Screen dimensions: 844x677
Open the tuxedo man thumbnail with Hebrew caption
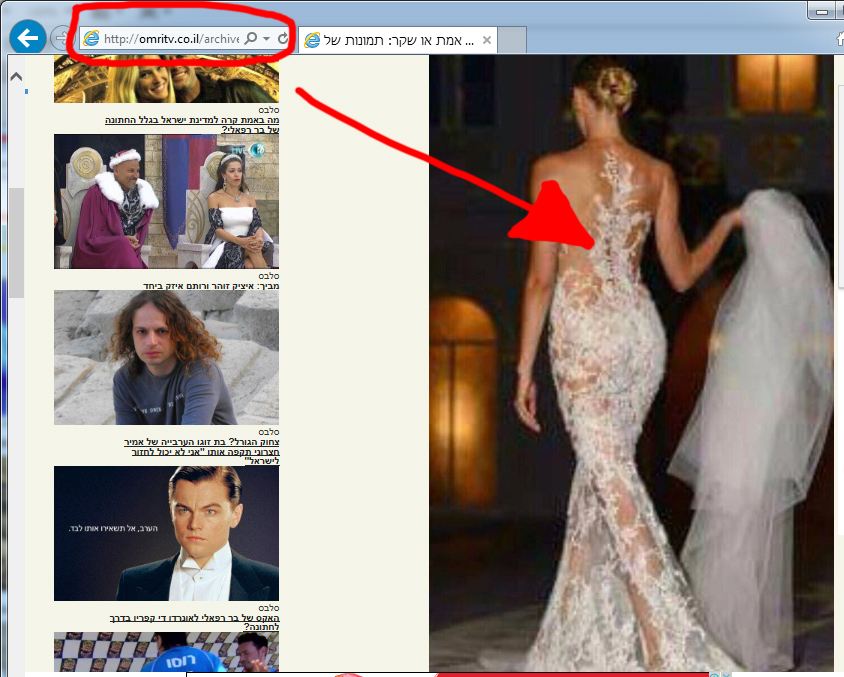coord(166,533)
